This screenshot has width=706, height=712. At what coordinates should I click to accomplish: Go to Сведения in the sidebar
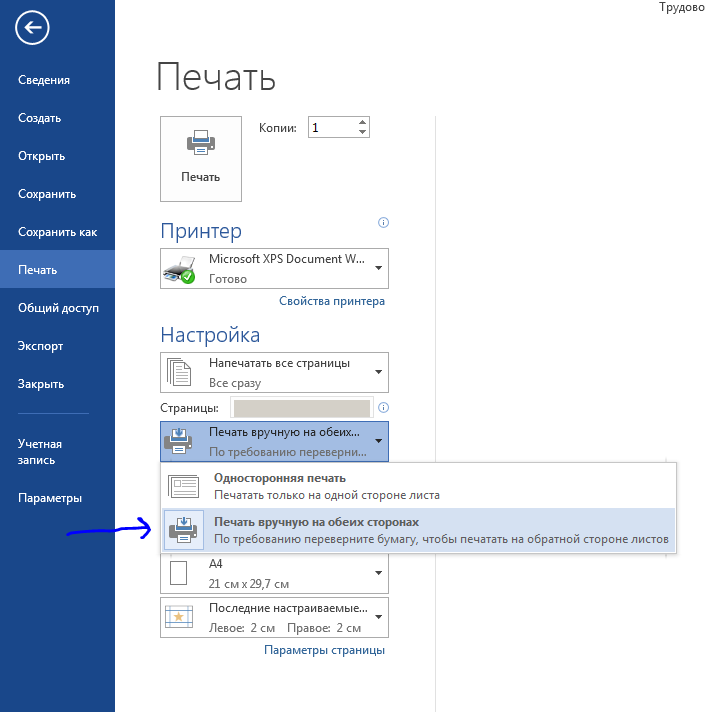pyautogui.click(x=44, y=80)
